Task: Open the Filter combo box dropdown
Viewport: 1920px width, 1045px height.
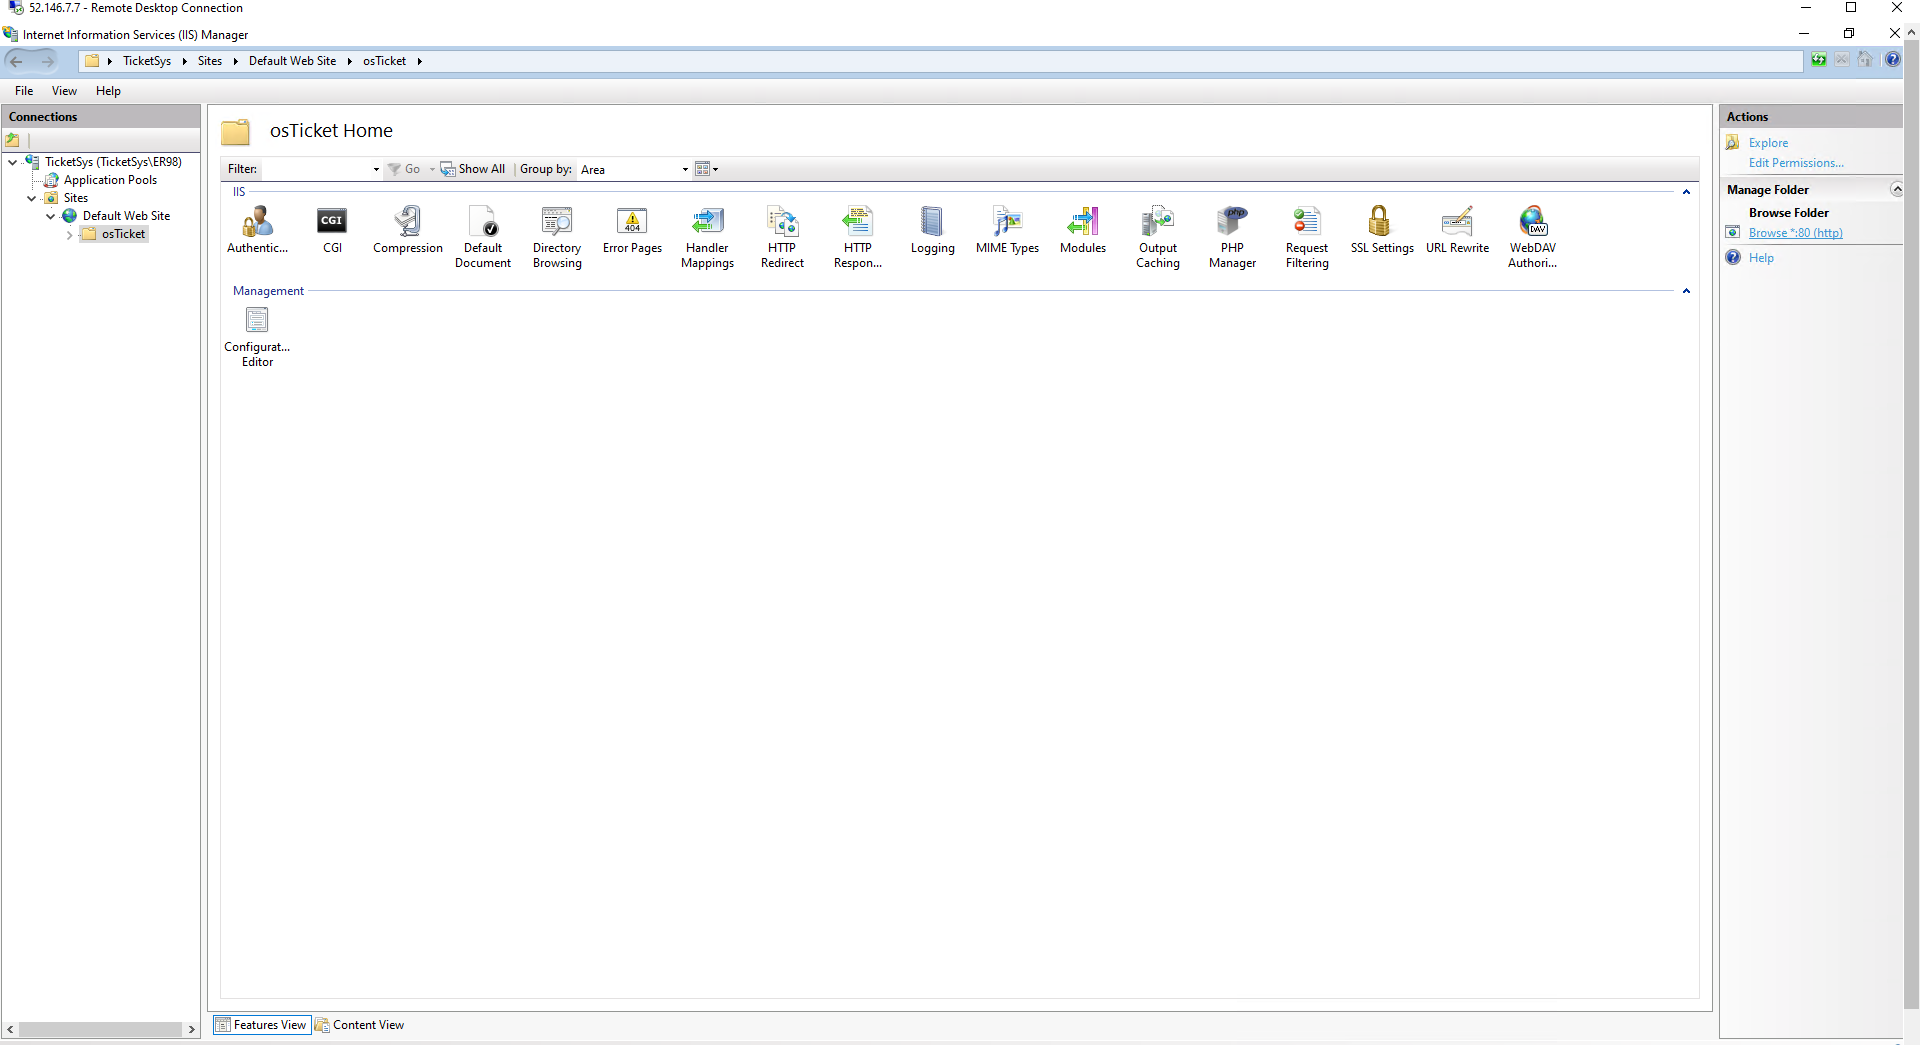Action: 376,169
